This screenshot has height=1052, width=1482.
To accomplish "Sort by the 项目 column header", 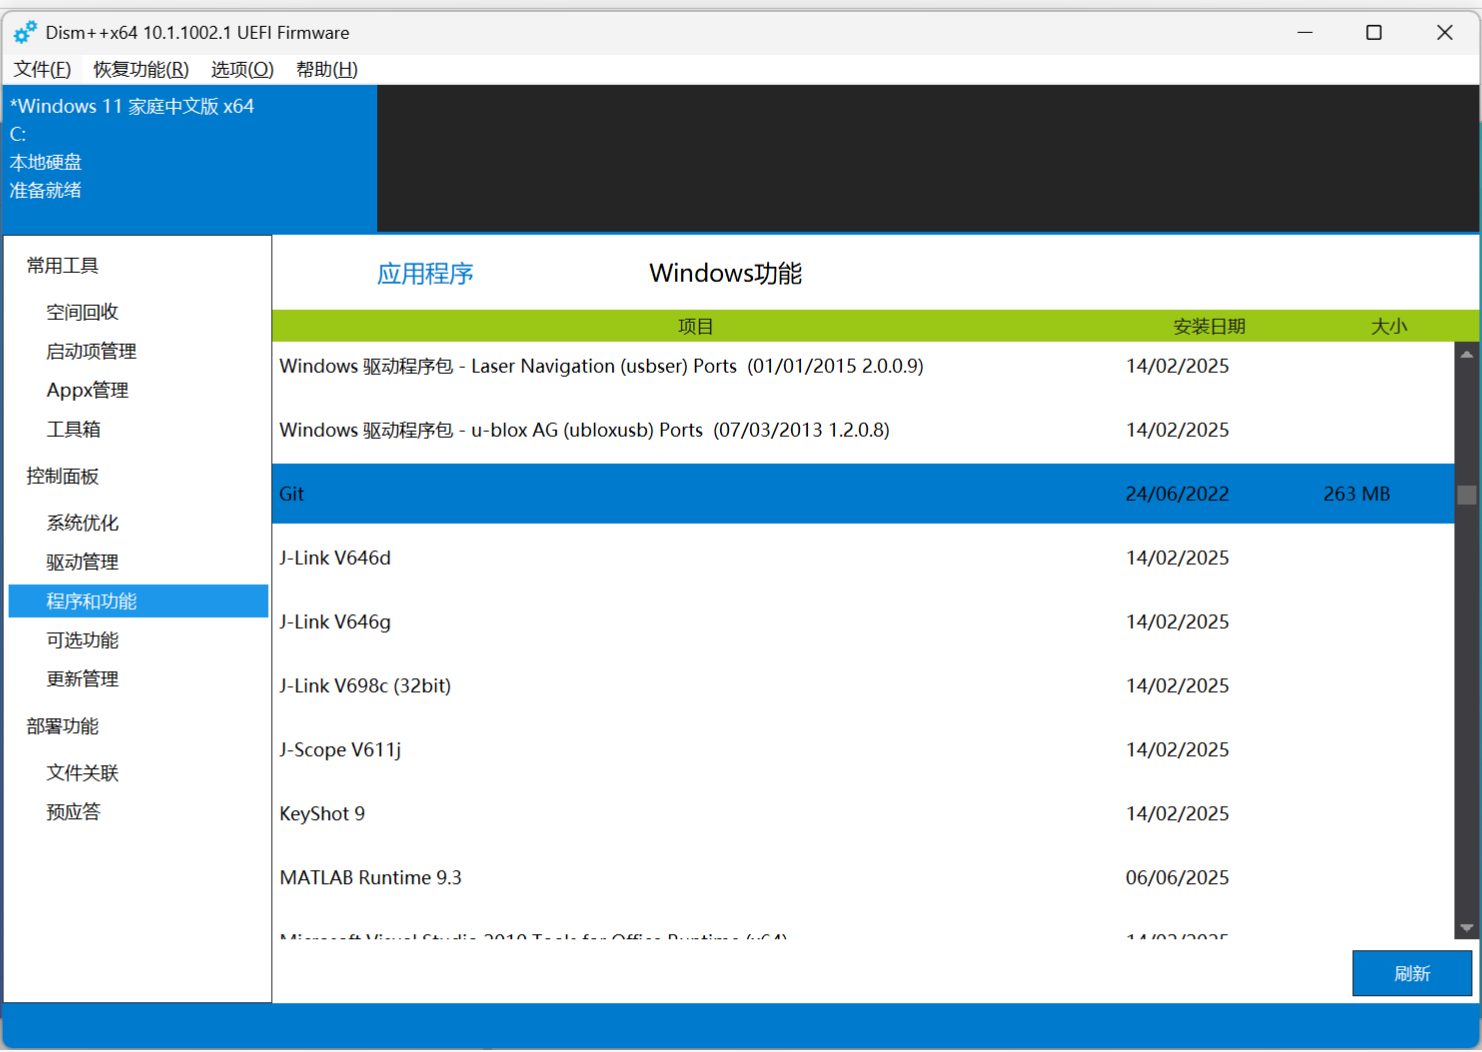I will tap(696, 326).
